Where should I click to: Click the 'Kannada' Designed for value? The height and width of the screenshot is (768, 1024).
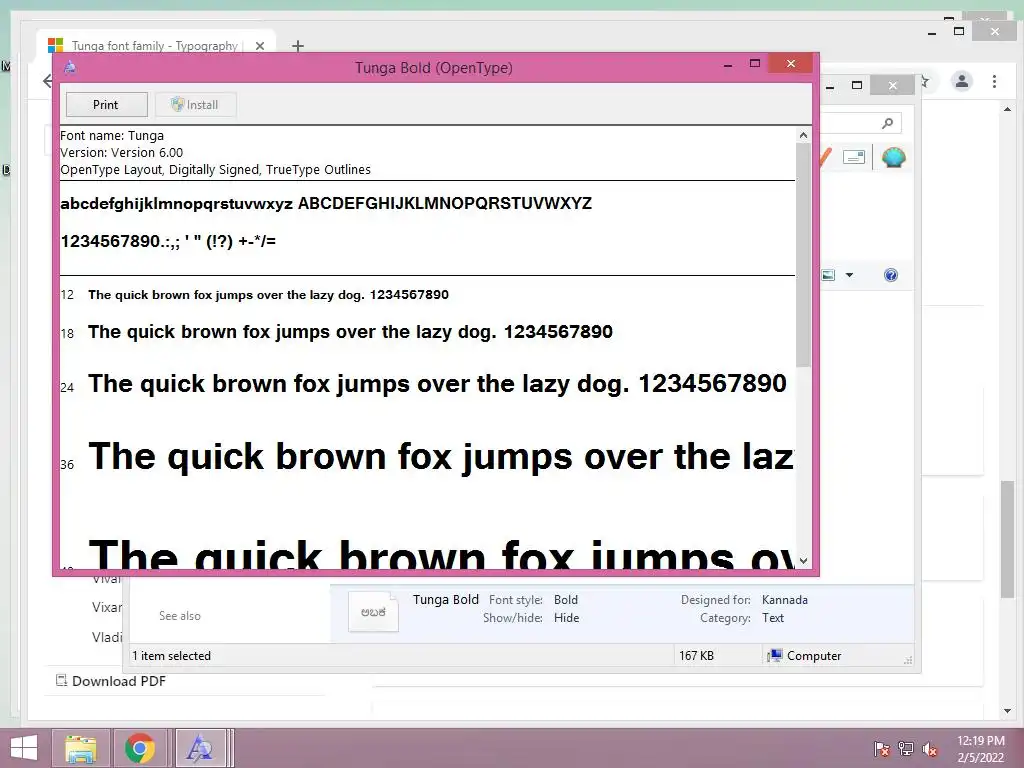click(x=784, y=600)
